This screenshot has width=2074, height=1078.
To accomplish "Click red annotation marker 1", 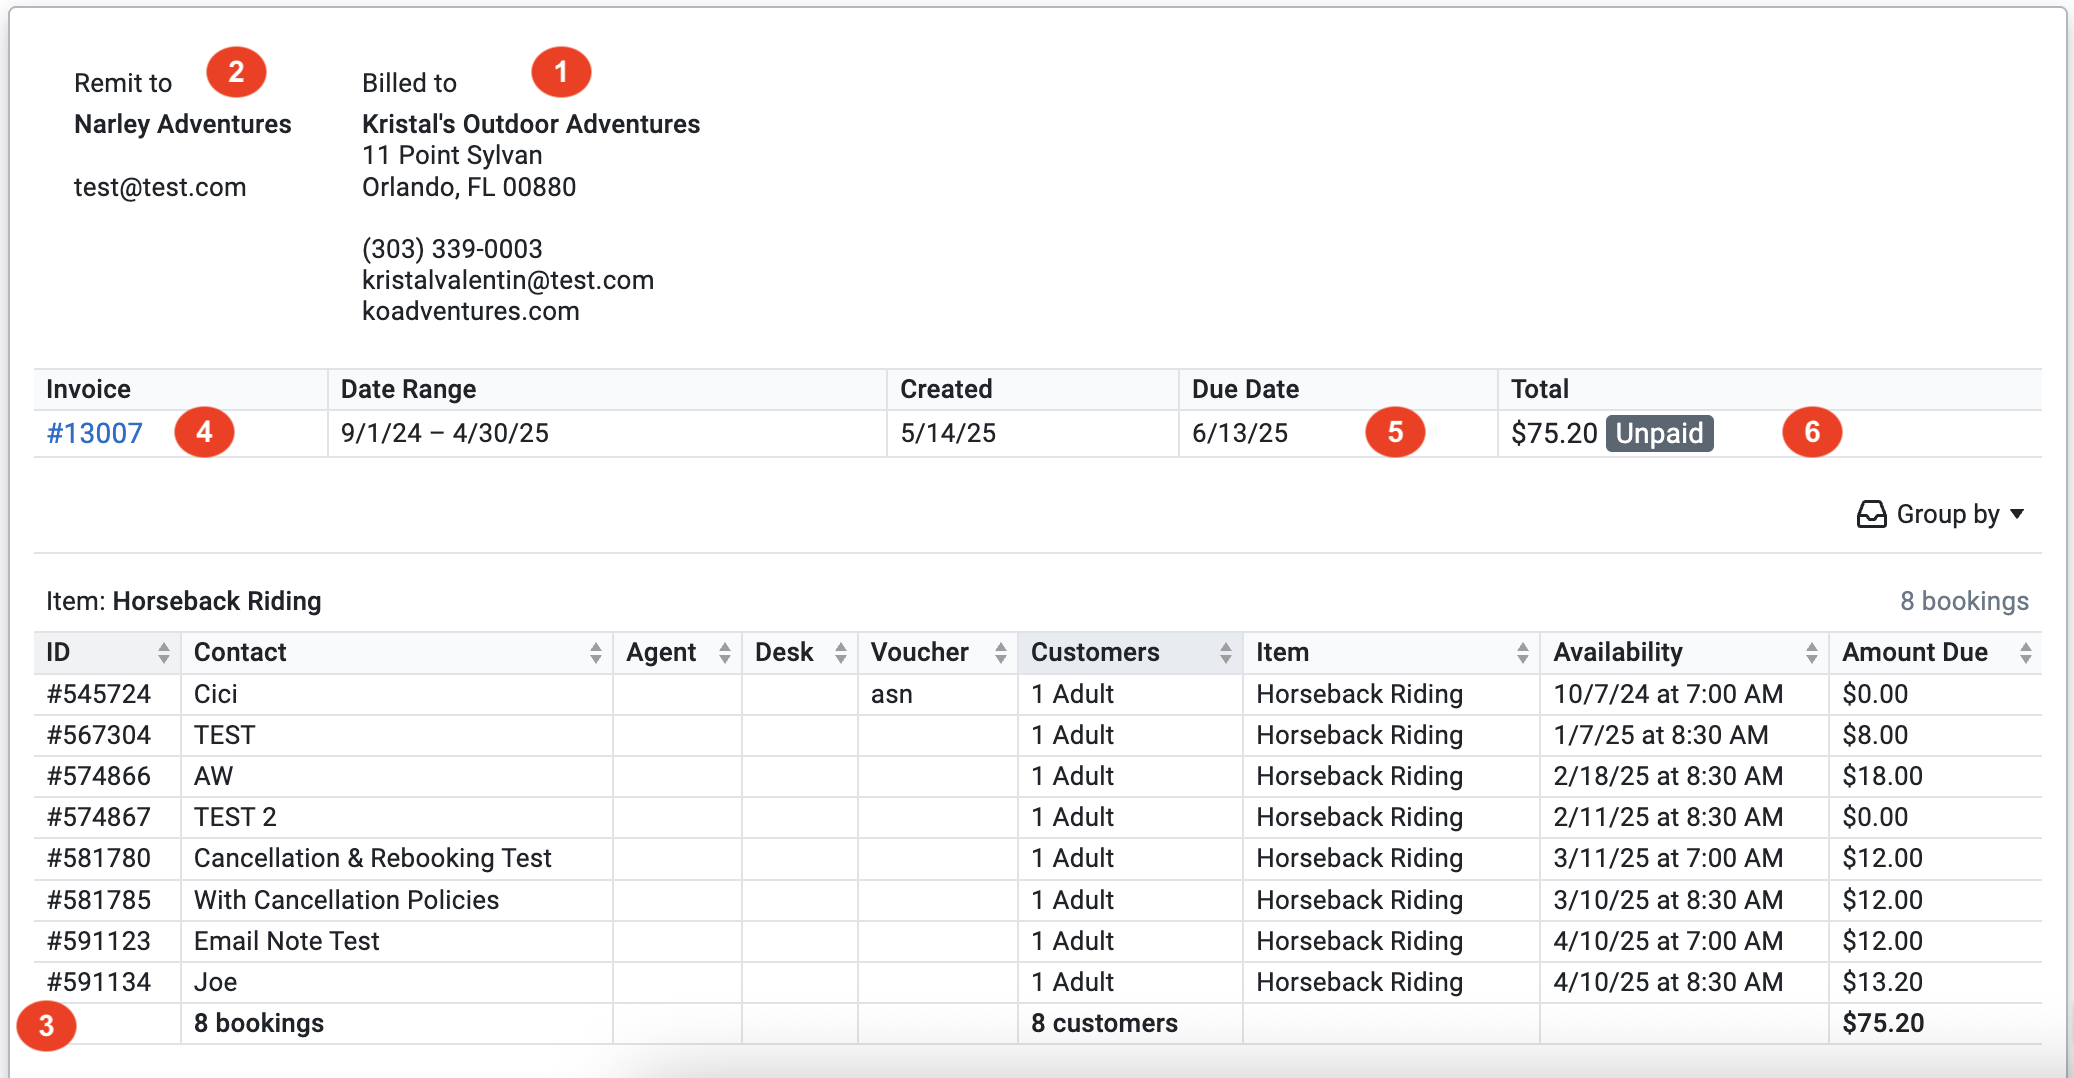I will point(561,72).
